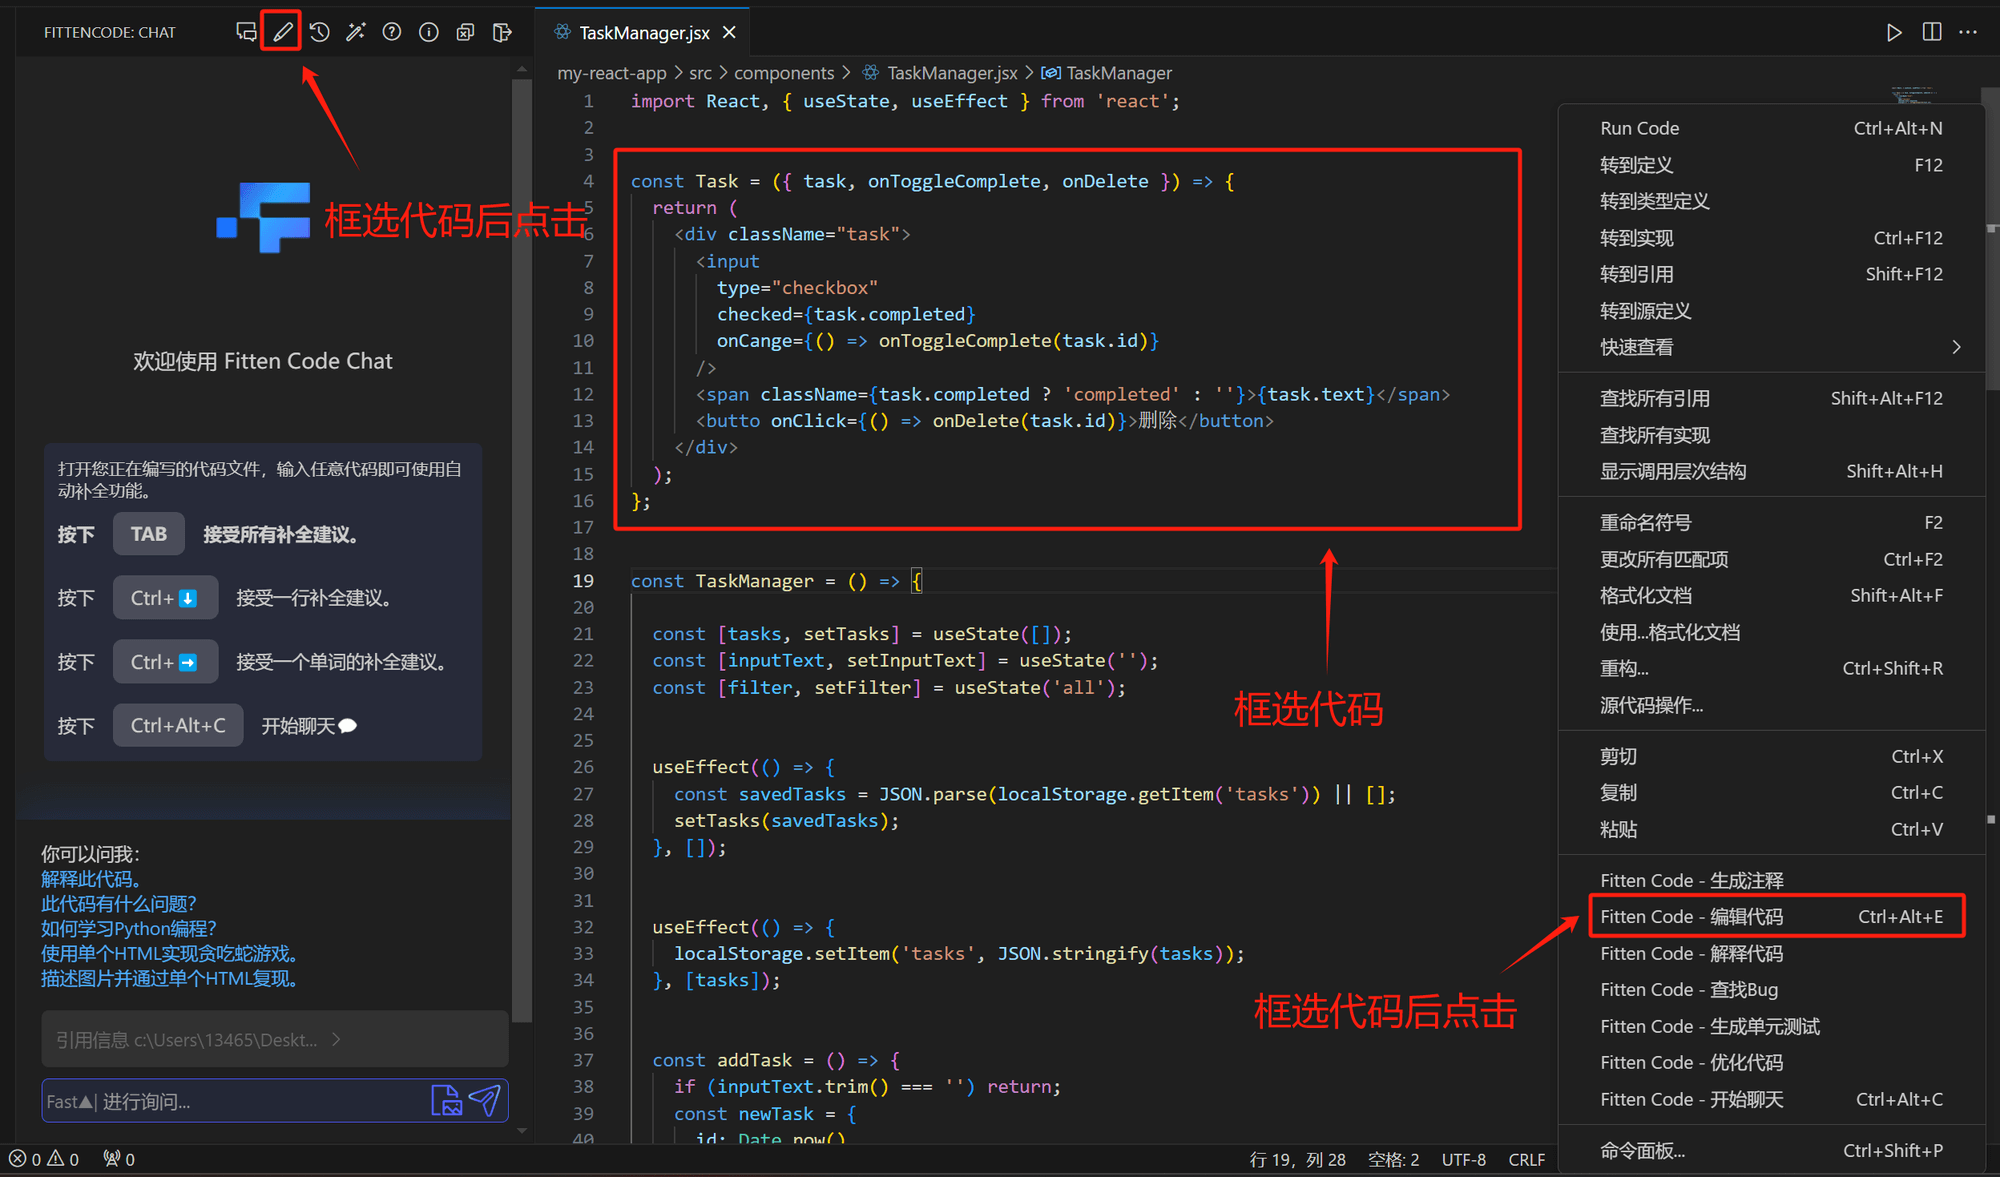This screenshot has width=2000, height=1177.
Task: Click the clear-all windows icon
Action: pos(465,32)
